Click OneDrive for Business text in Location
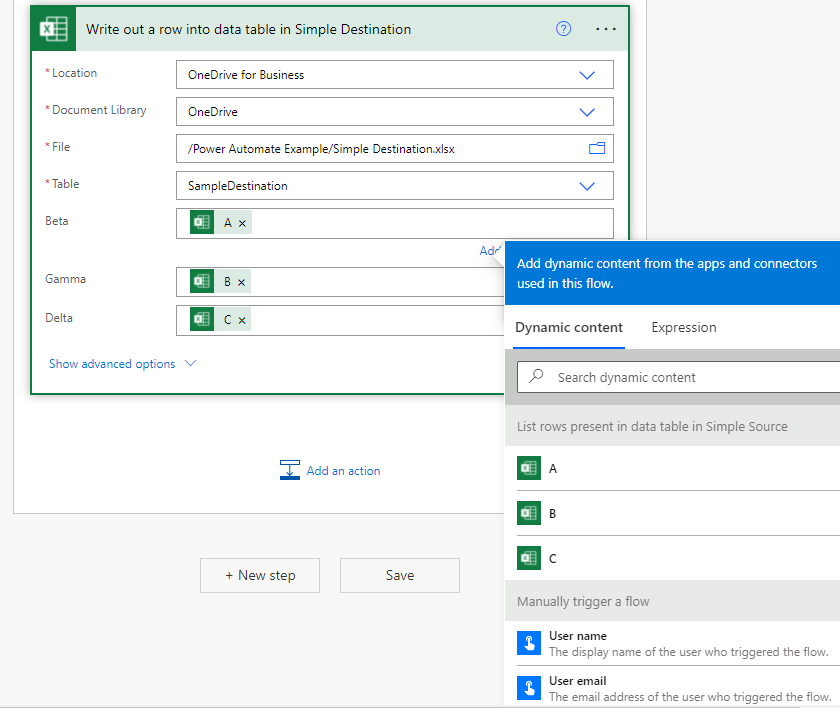 click(x=246, y=75)
